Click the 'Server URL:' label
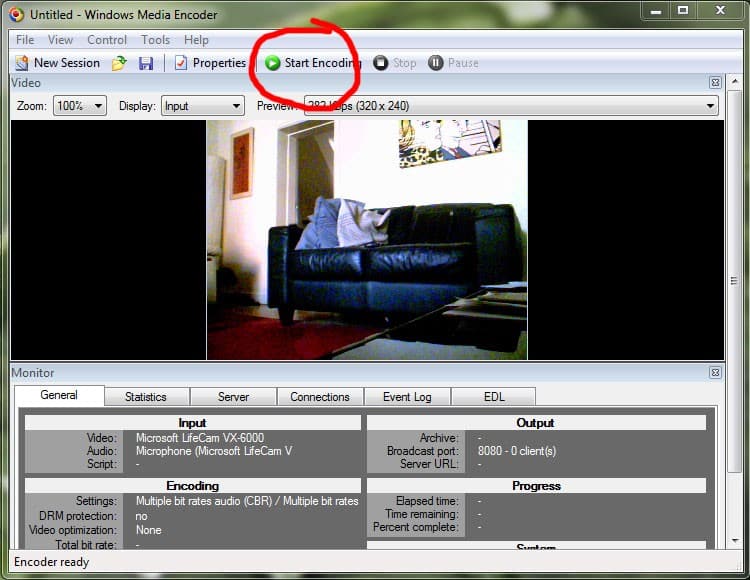750x580 pixels. [x=429, y=464]
